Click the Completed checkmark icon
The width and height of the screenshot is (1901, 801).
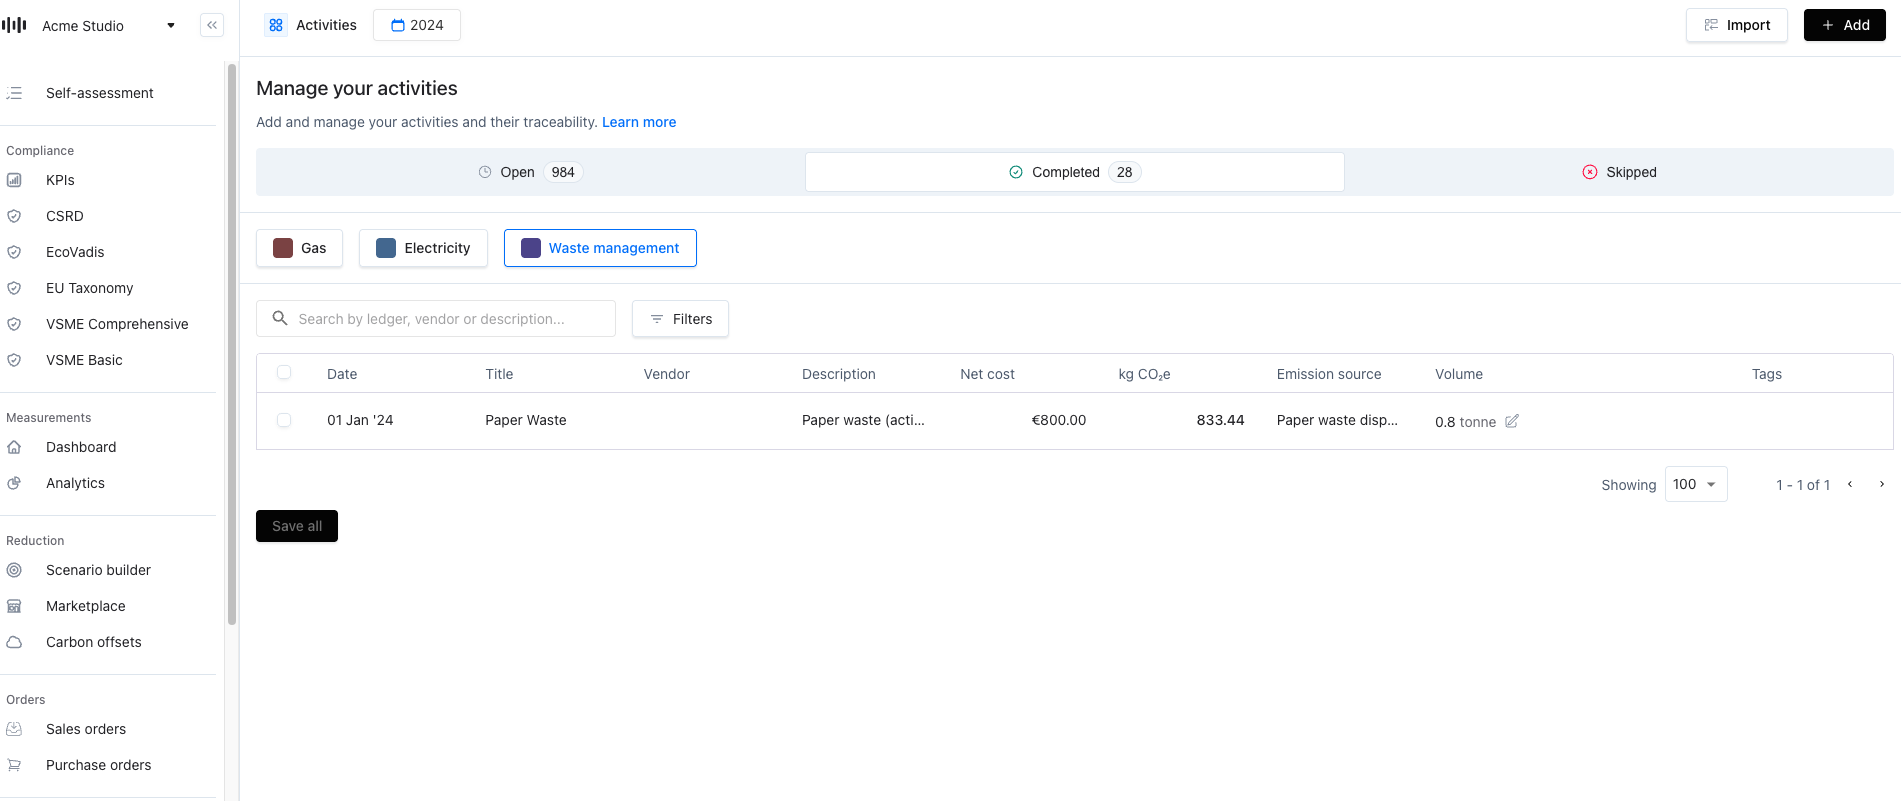tap(1016, 172)
